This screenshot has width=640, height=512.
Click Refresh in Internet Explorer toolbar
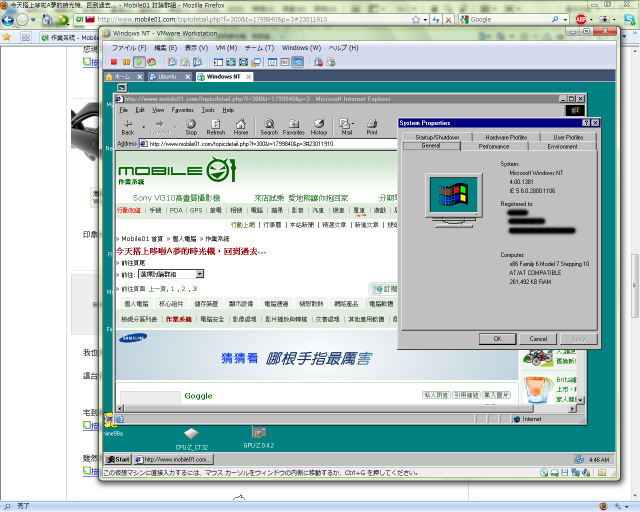[x=216, y=127]
